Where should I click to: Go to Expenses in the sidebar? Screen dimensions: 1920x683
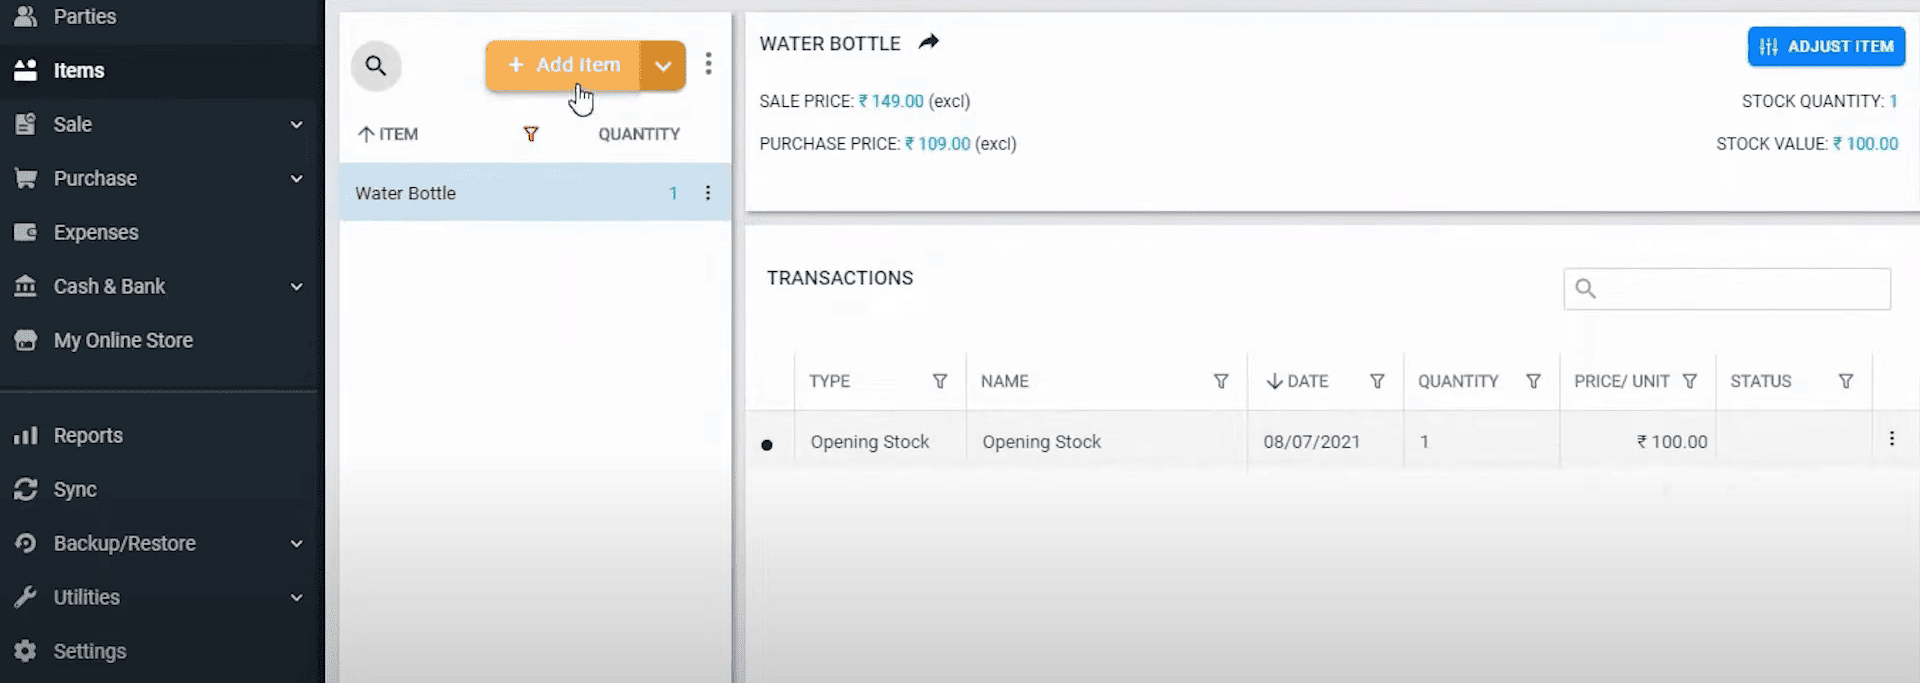[x=96, y=233]
